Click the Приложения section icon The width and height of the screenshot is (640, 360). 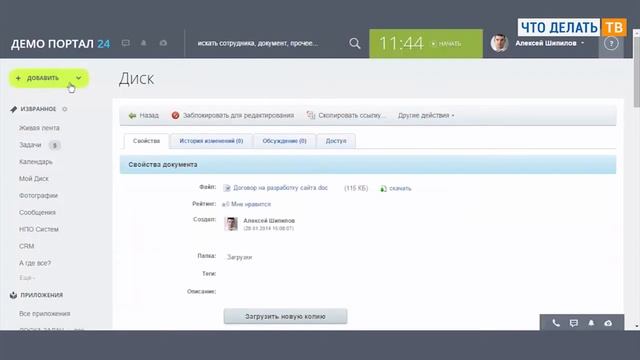point(13,295)
